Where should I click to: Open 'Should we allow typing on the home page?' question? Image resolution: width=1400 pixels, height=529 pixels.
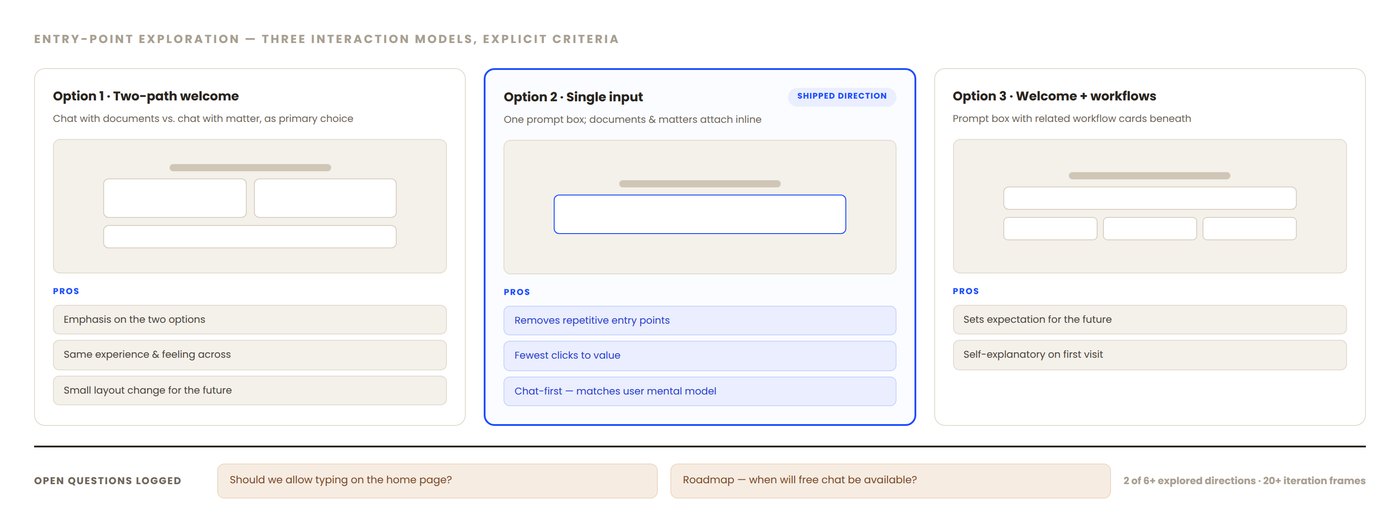437,480
